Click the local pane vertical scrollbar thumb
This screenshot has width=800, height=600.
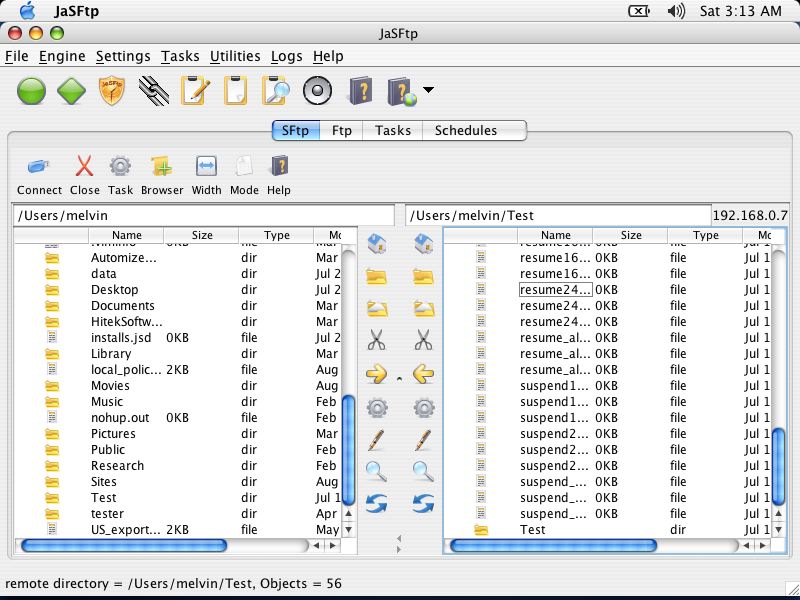tap(348, 451)
